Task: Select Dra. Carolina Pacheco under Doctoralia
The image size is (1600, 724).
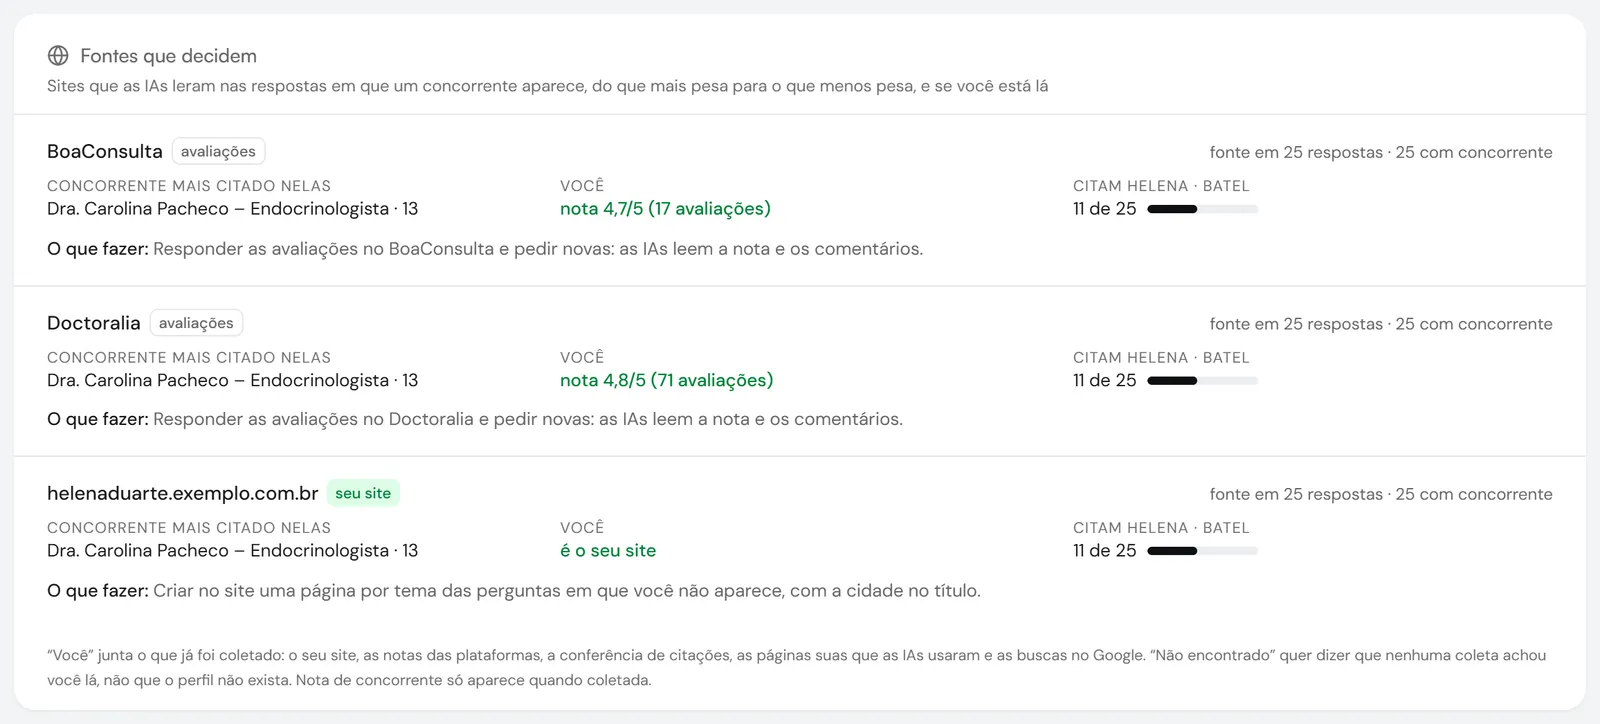Action: 232,380
